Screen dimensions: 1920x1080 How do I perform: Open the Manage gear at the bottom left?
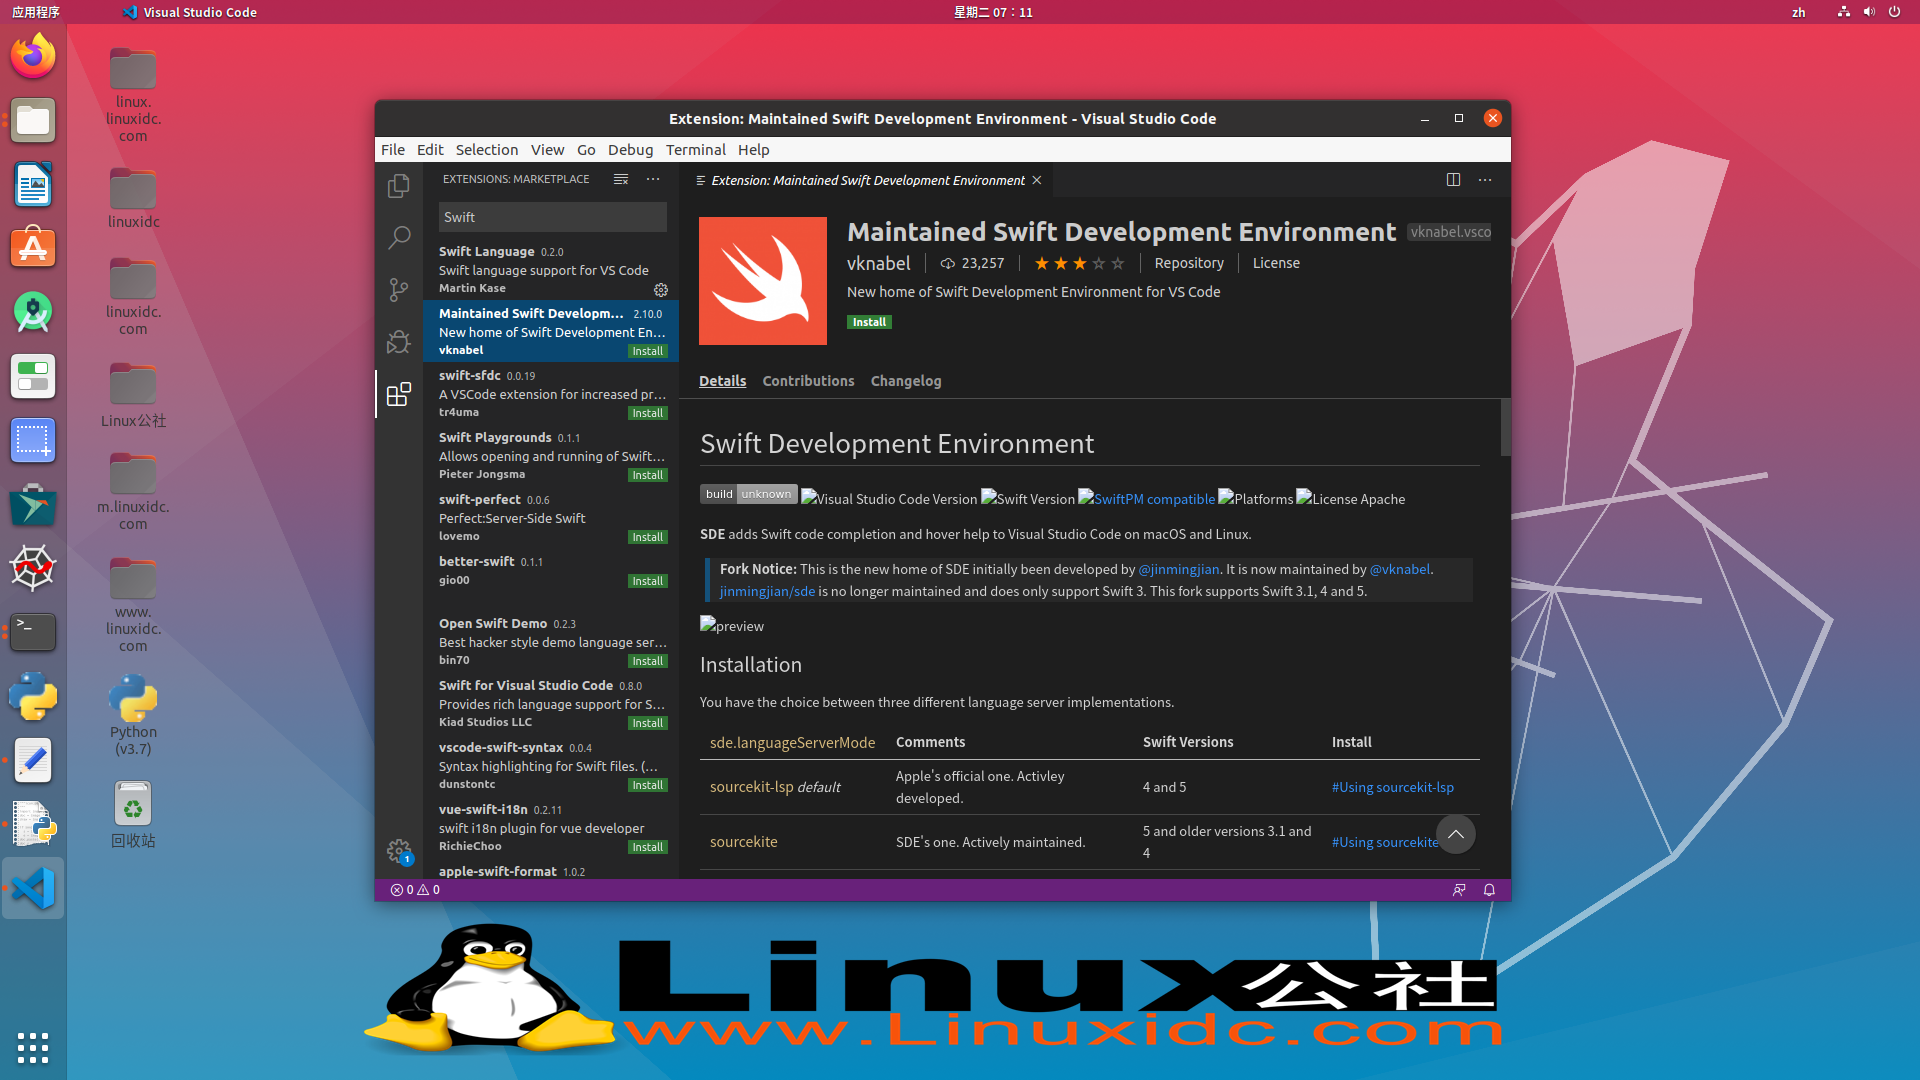click(x=399, y=851)
